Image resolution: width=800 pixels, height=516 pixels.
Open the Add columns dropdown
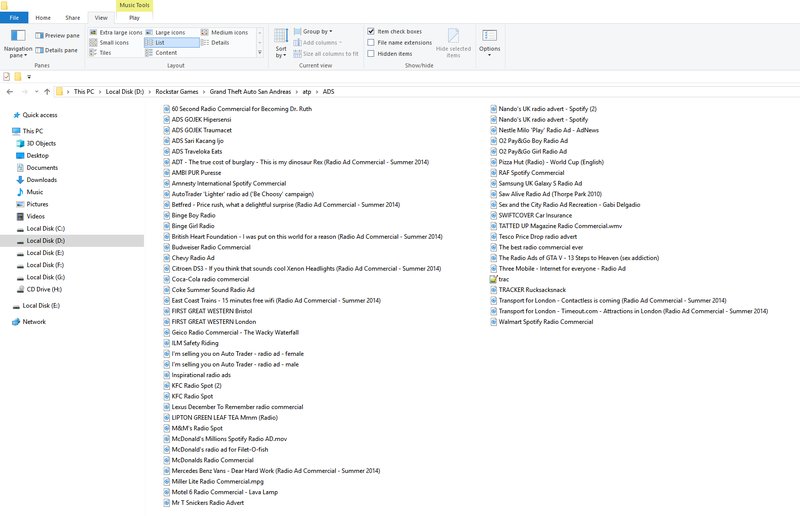[317, 42]
